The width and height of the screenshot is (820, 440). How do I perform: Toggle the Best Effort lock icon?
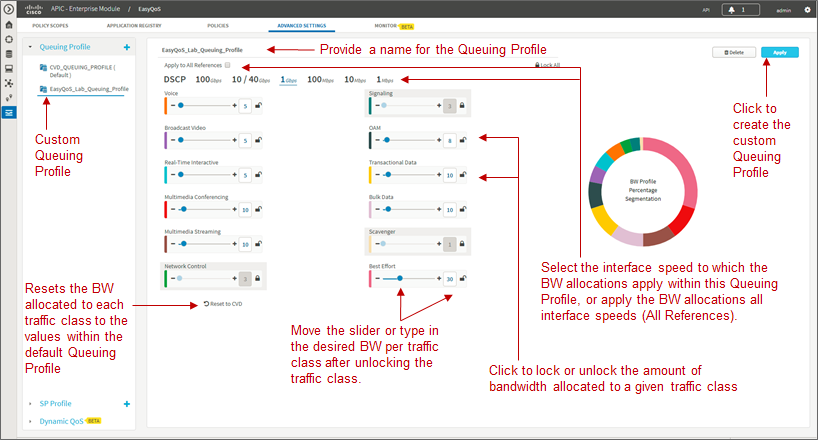click(x=463, y=278)
